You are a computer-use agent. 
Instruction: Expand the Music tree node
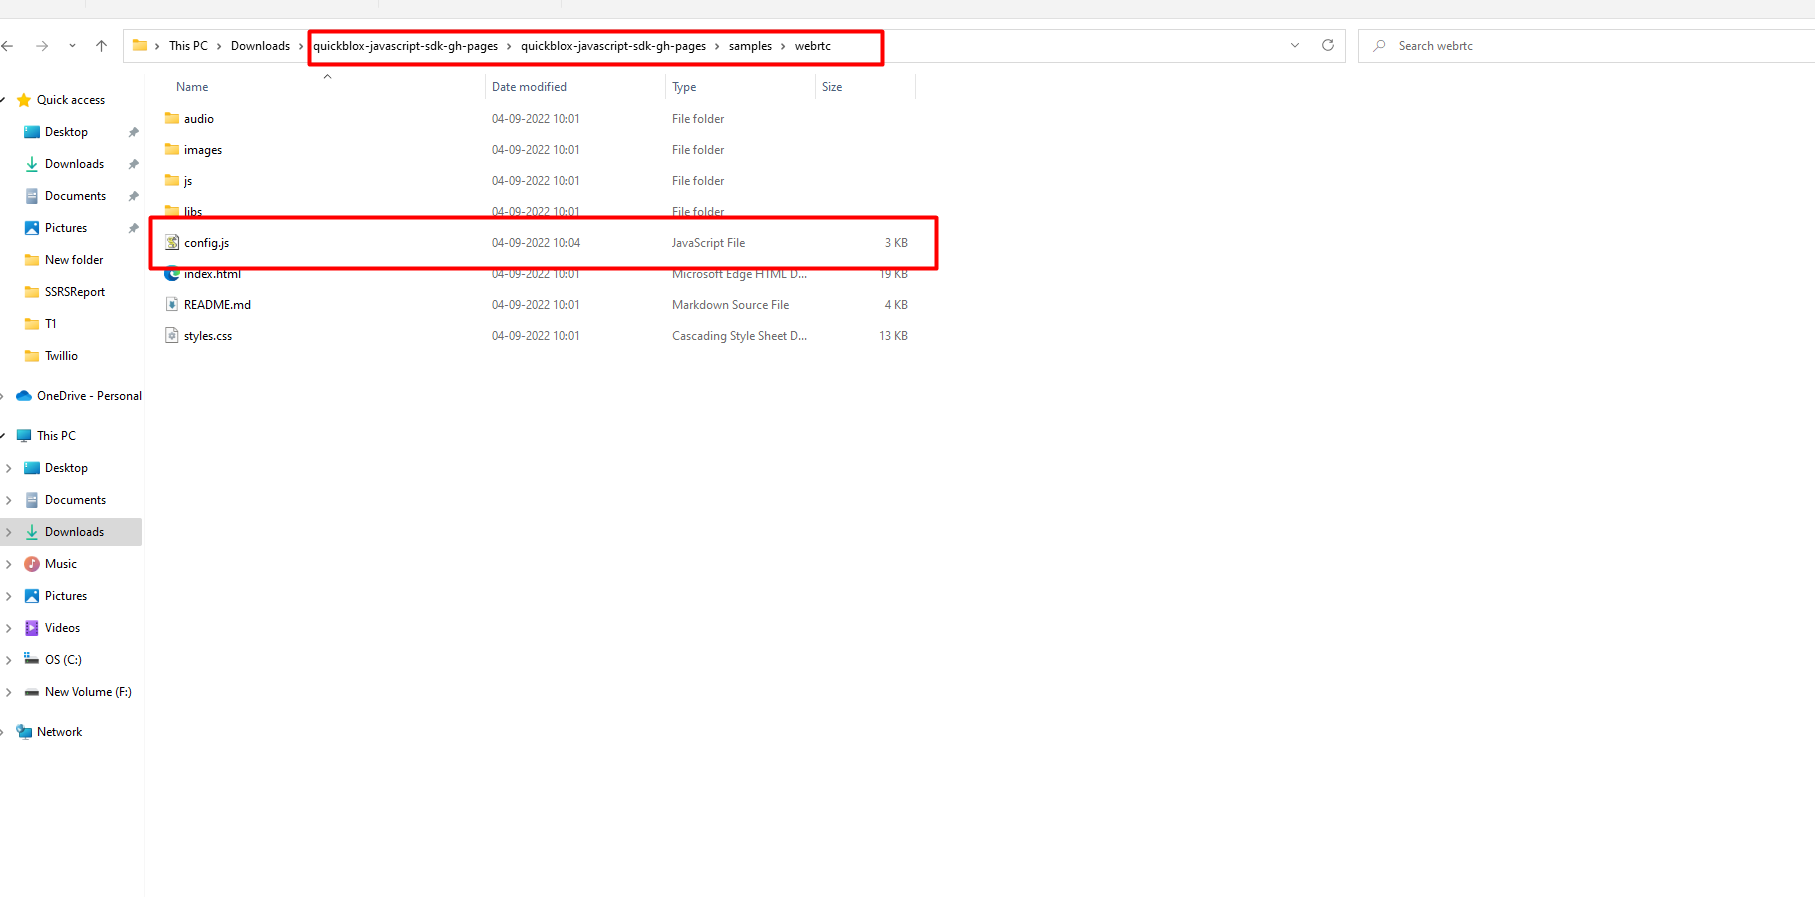click(9, 564)
